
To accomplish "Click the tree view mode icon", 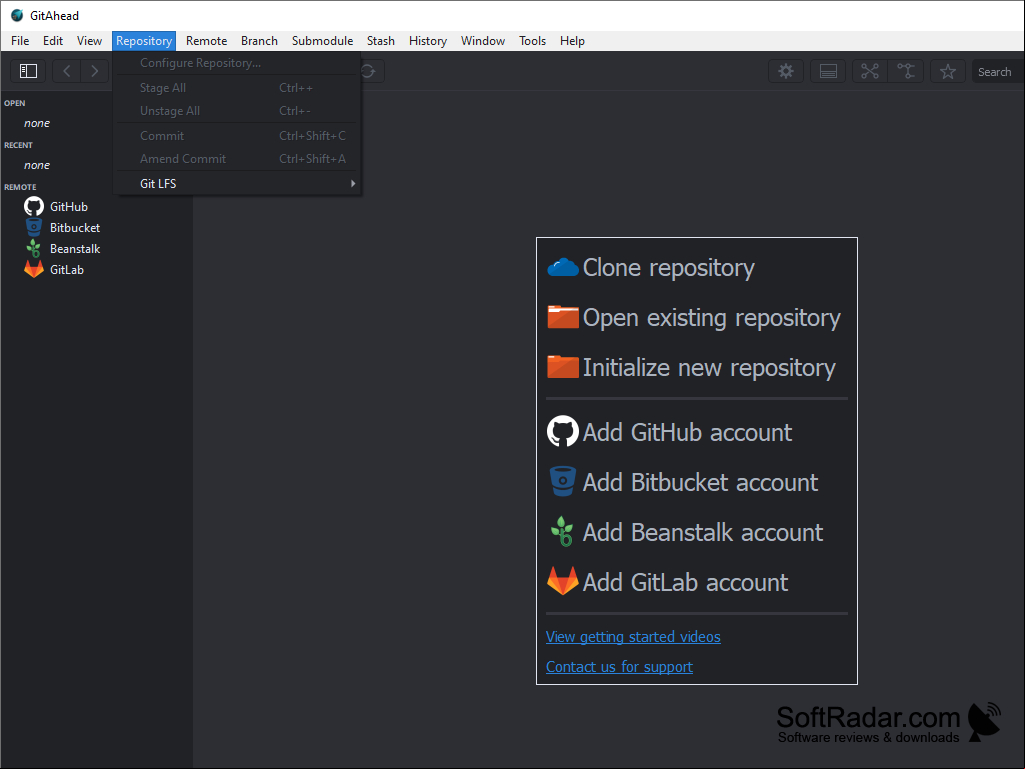I will point(905,71).
